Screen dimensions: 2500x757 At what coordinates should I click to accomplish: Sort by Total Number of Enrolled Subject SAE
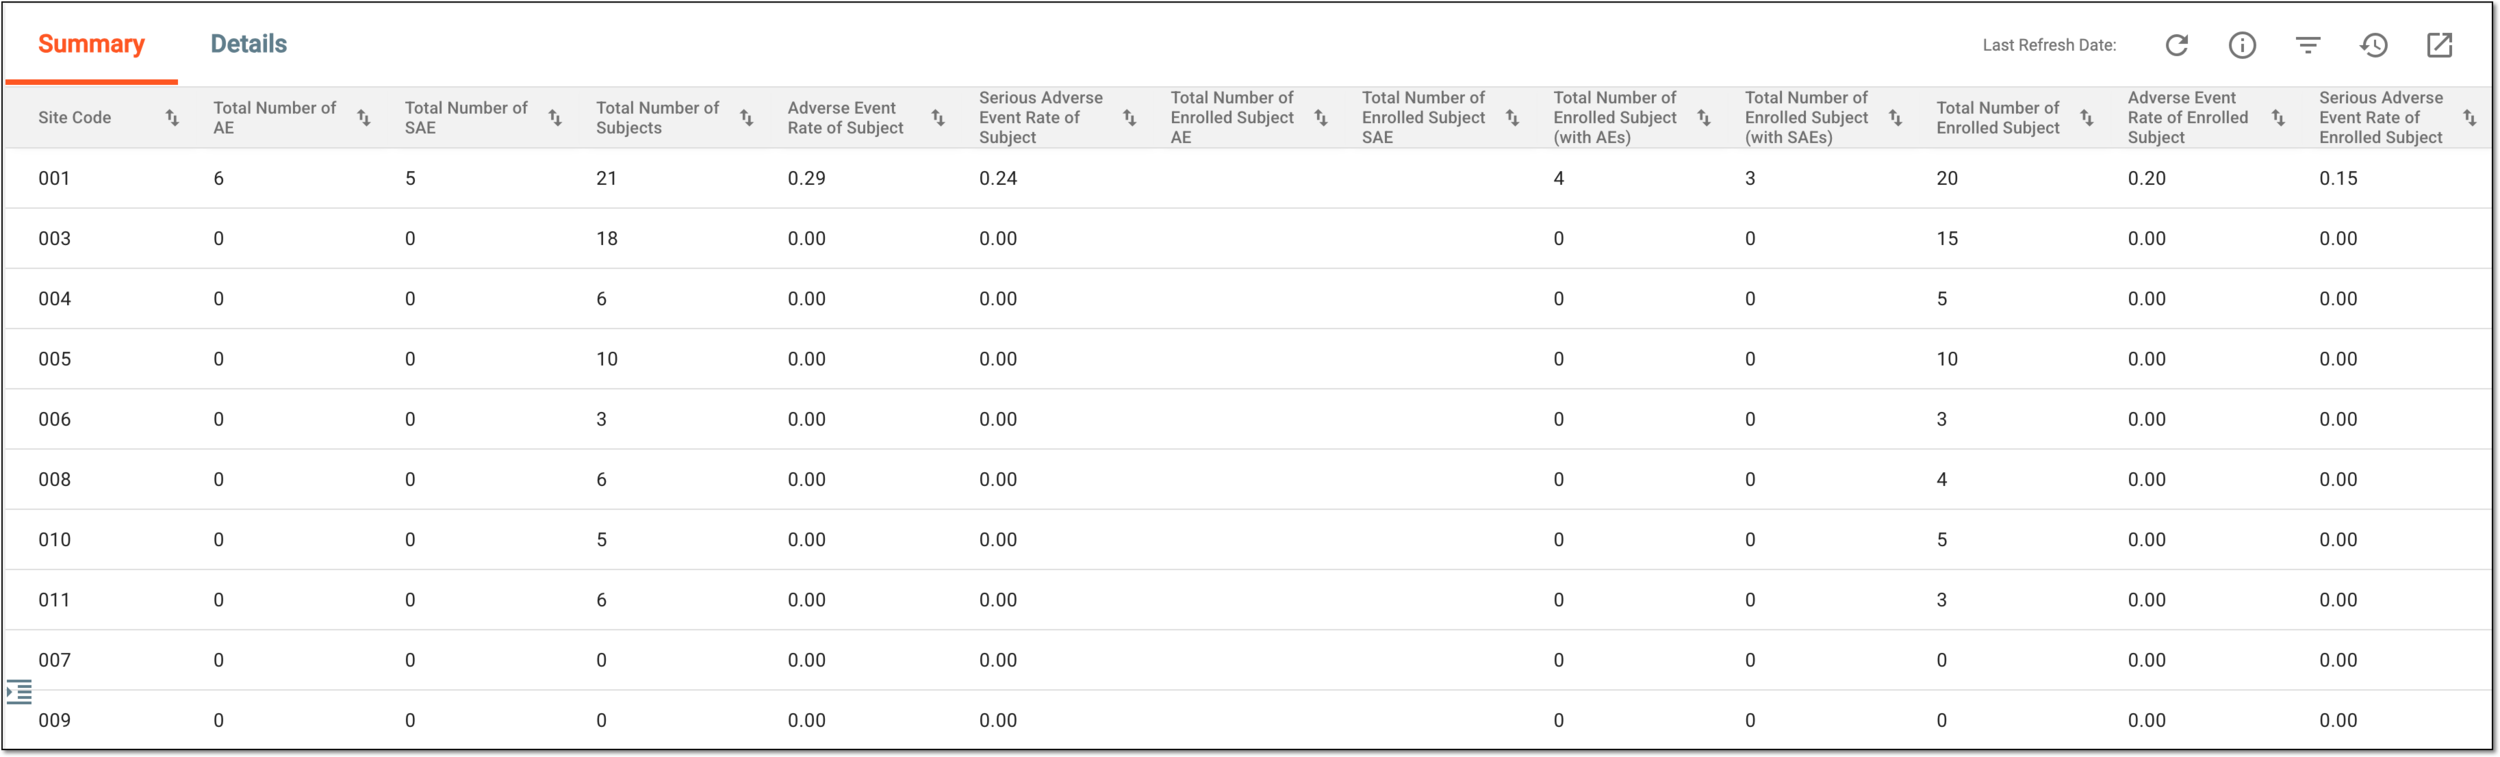[1513, 118]
